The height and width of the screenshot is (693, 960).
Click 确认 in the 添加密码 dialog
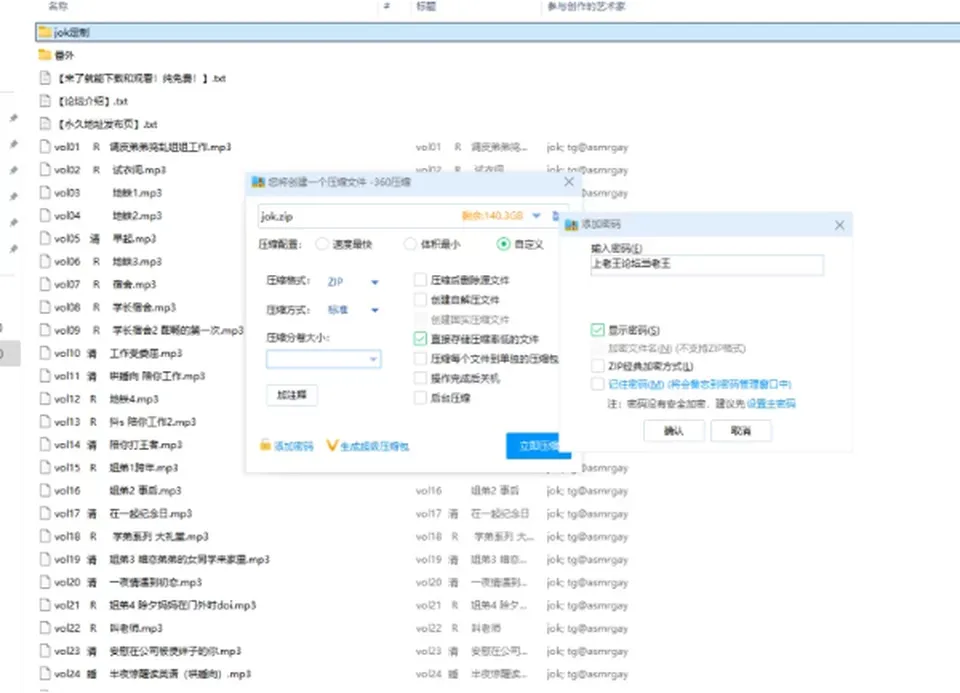674,431
